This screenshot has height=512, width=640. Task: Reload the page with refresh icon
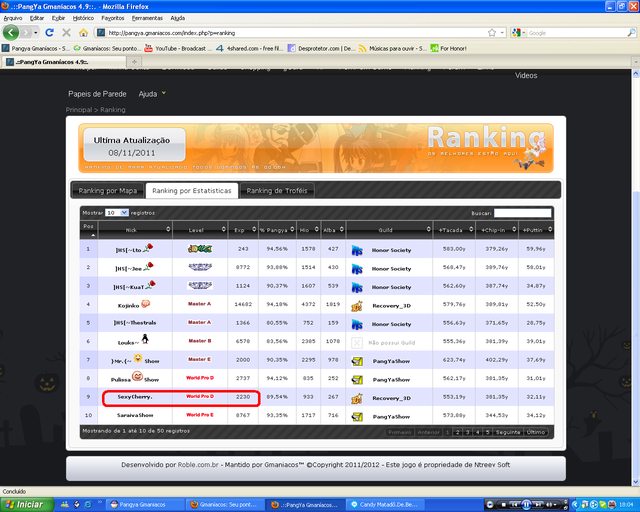49,33
